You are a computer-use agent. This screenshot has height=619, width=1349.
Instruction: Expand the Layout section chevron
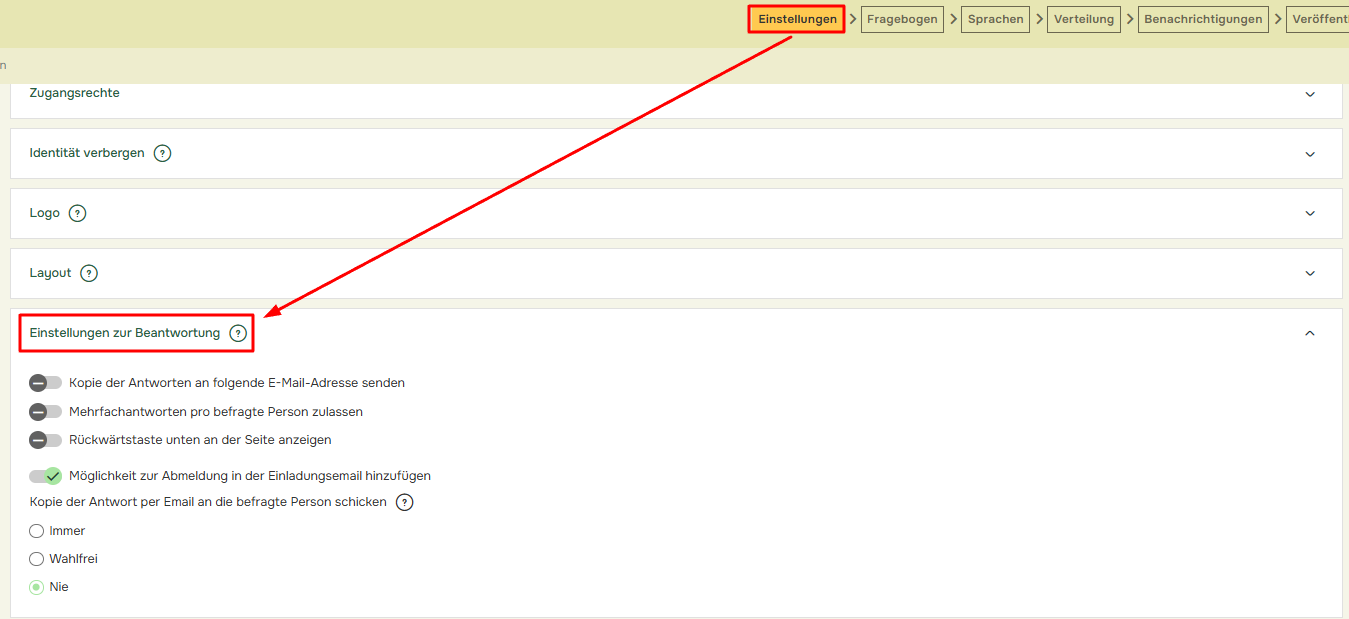1310,273
